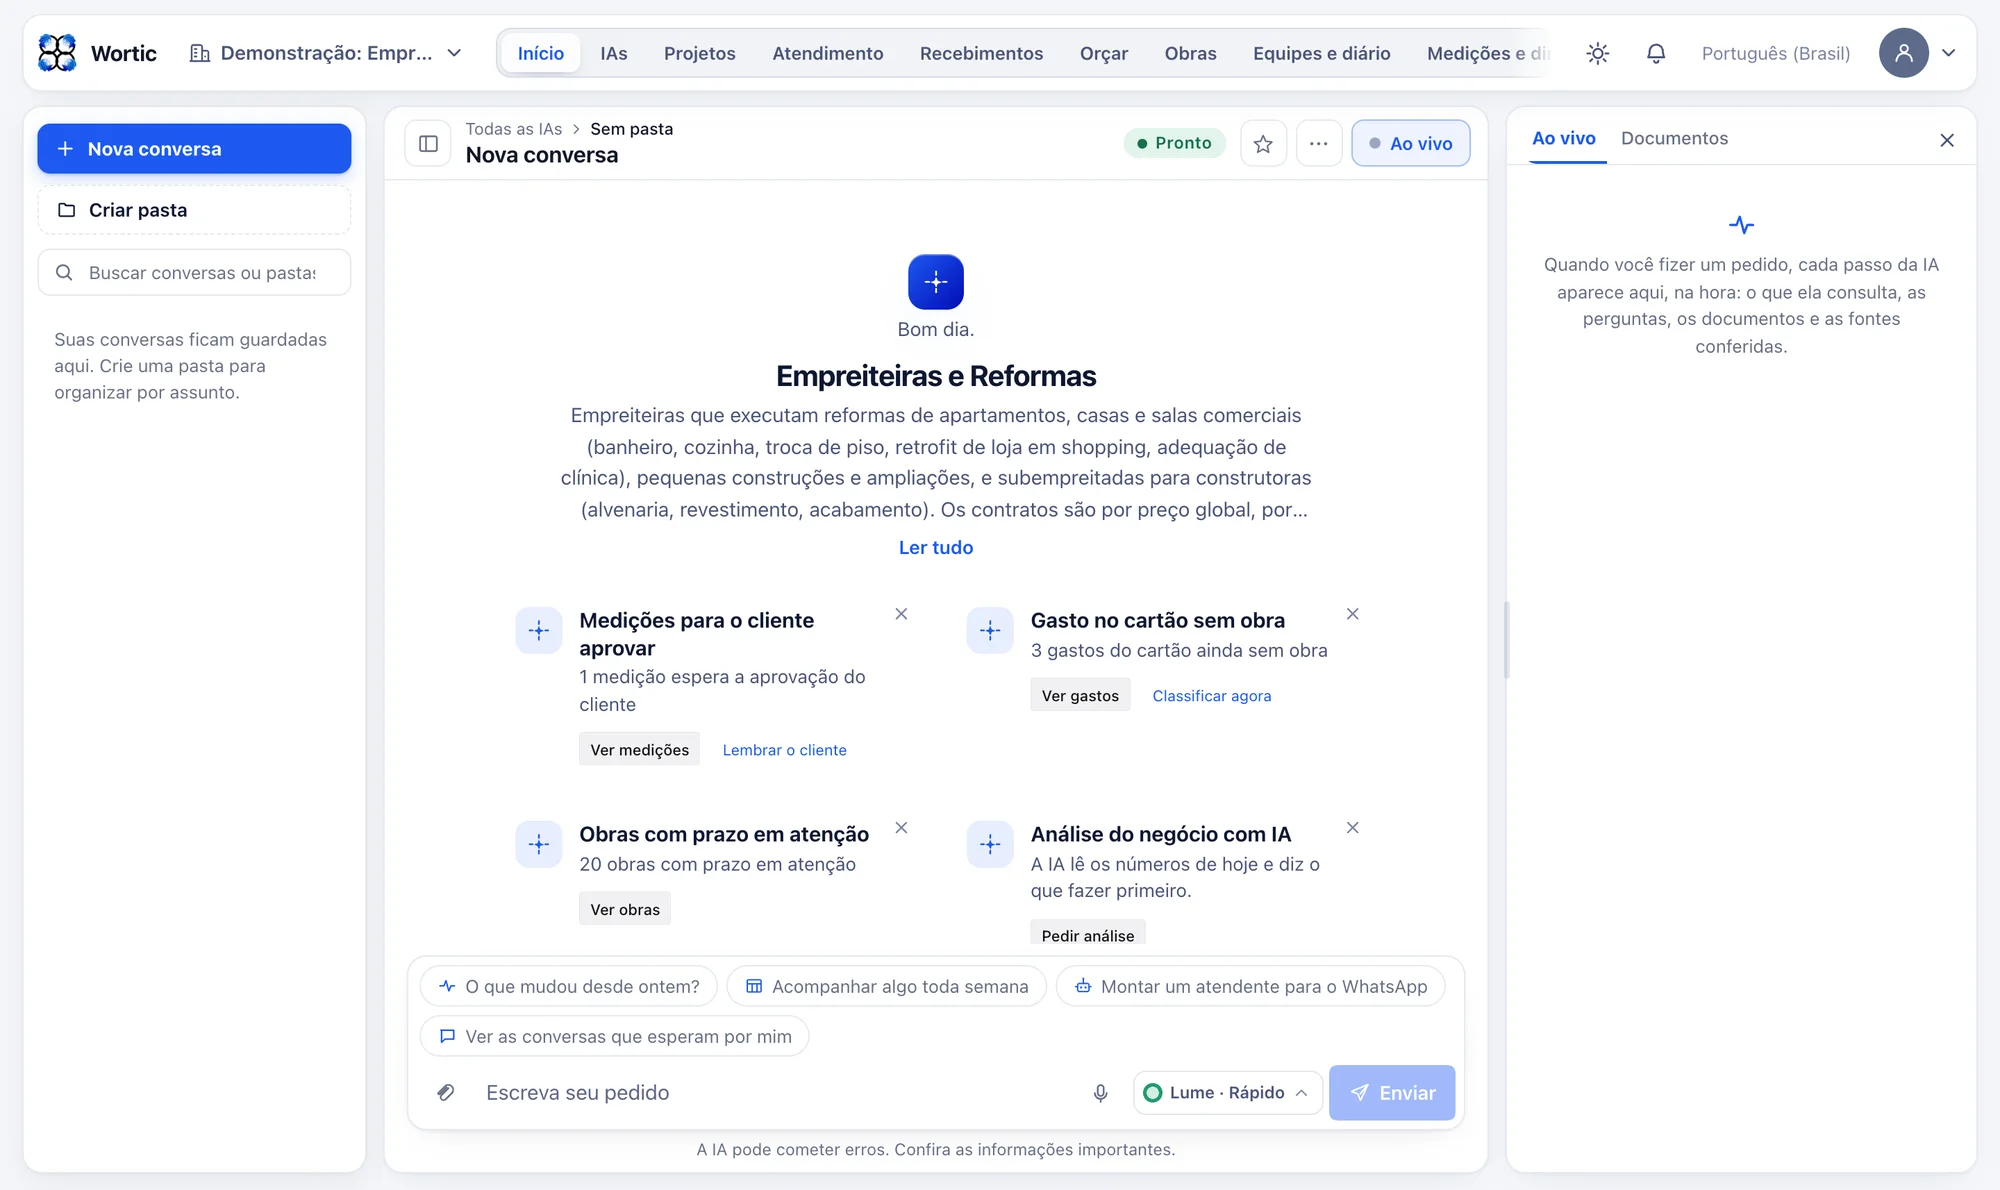Go to the Recebimentos tab

pos(981,53)
